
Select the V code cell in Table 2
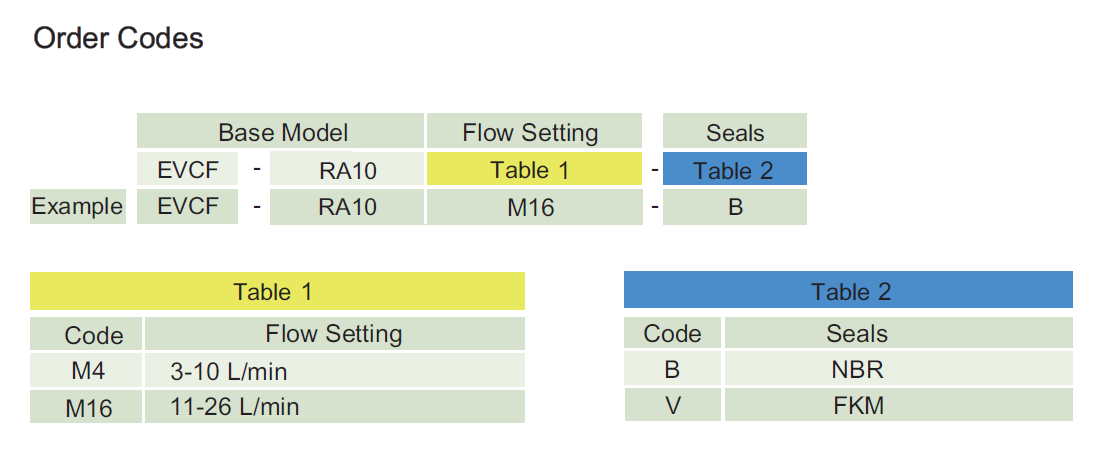click(673, 405)
